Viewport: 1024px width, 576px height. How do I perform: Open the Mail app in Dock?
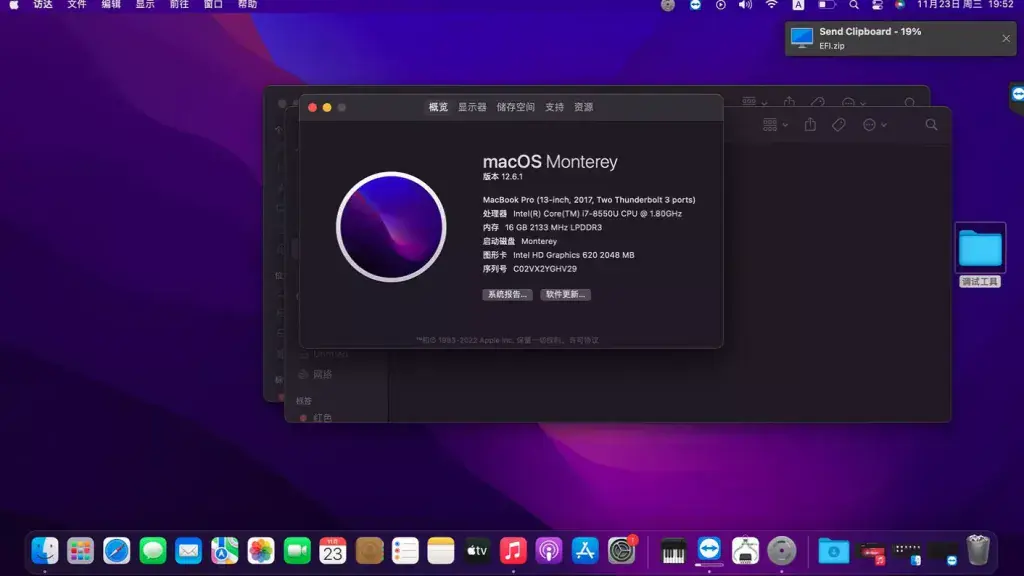pyautogui.click(x=188, y=551)
